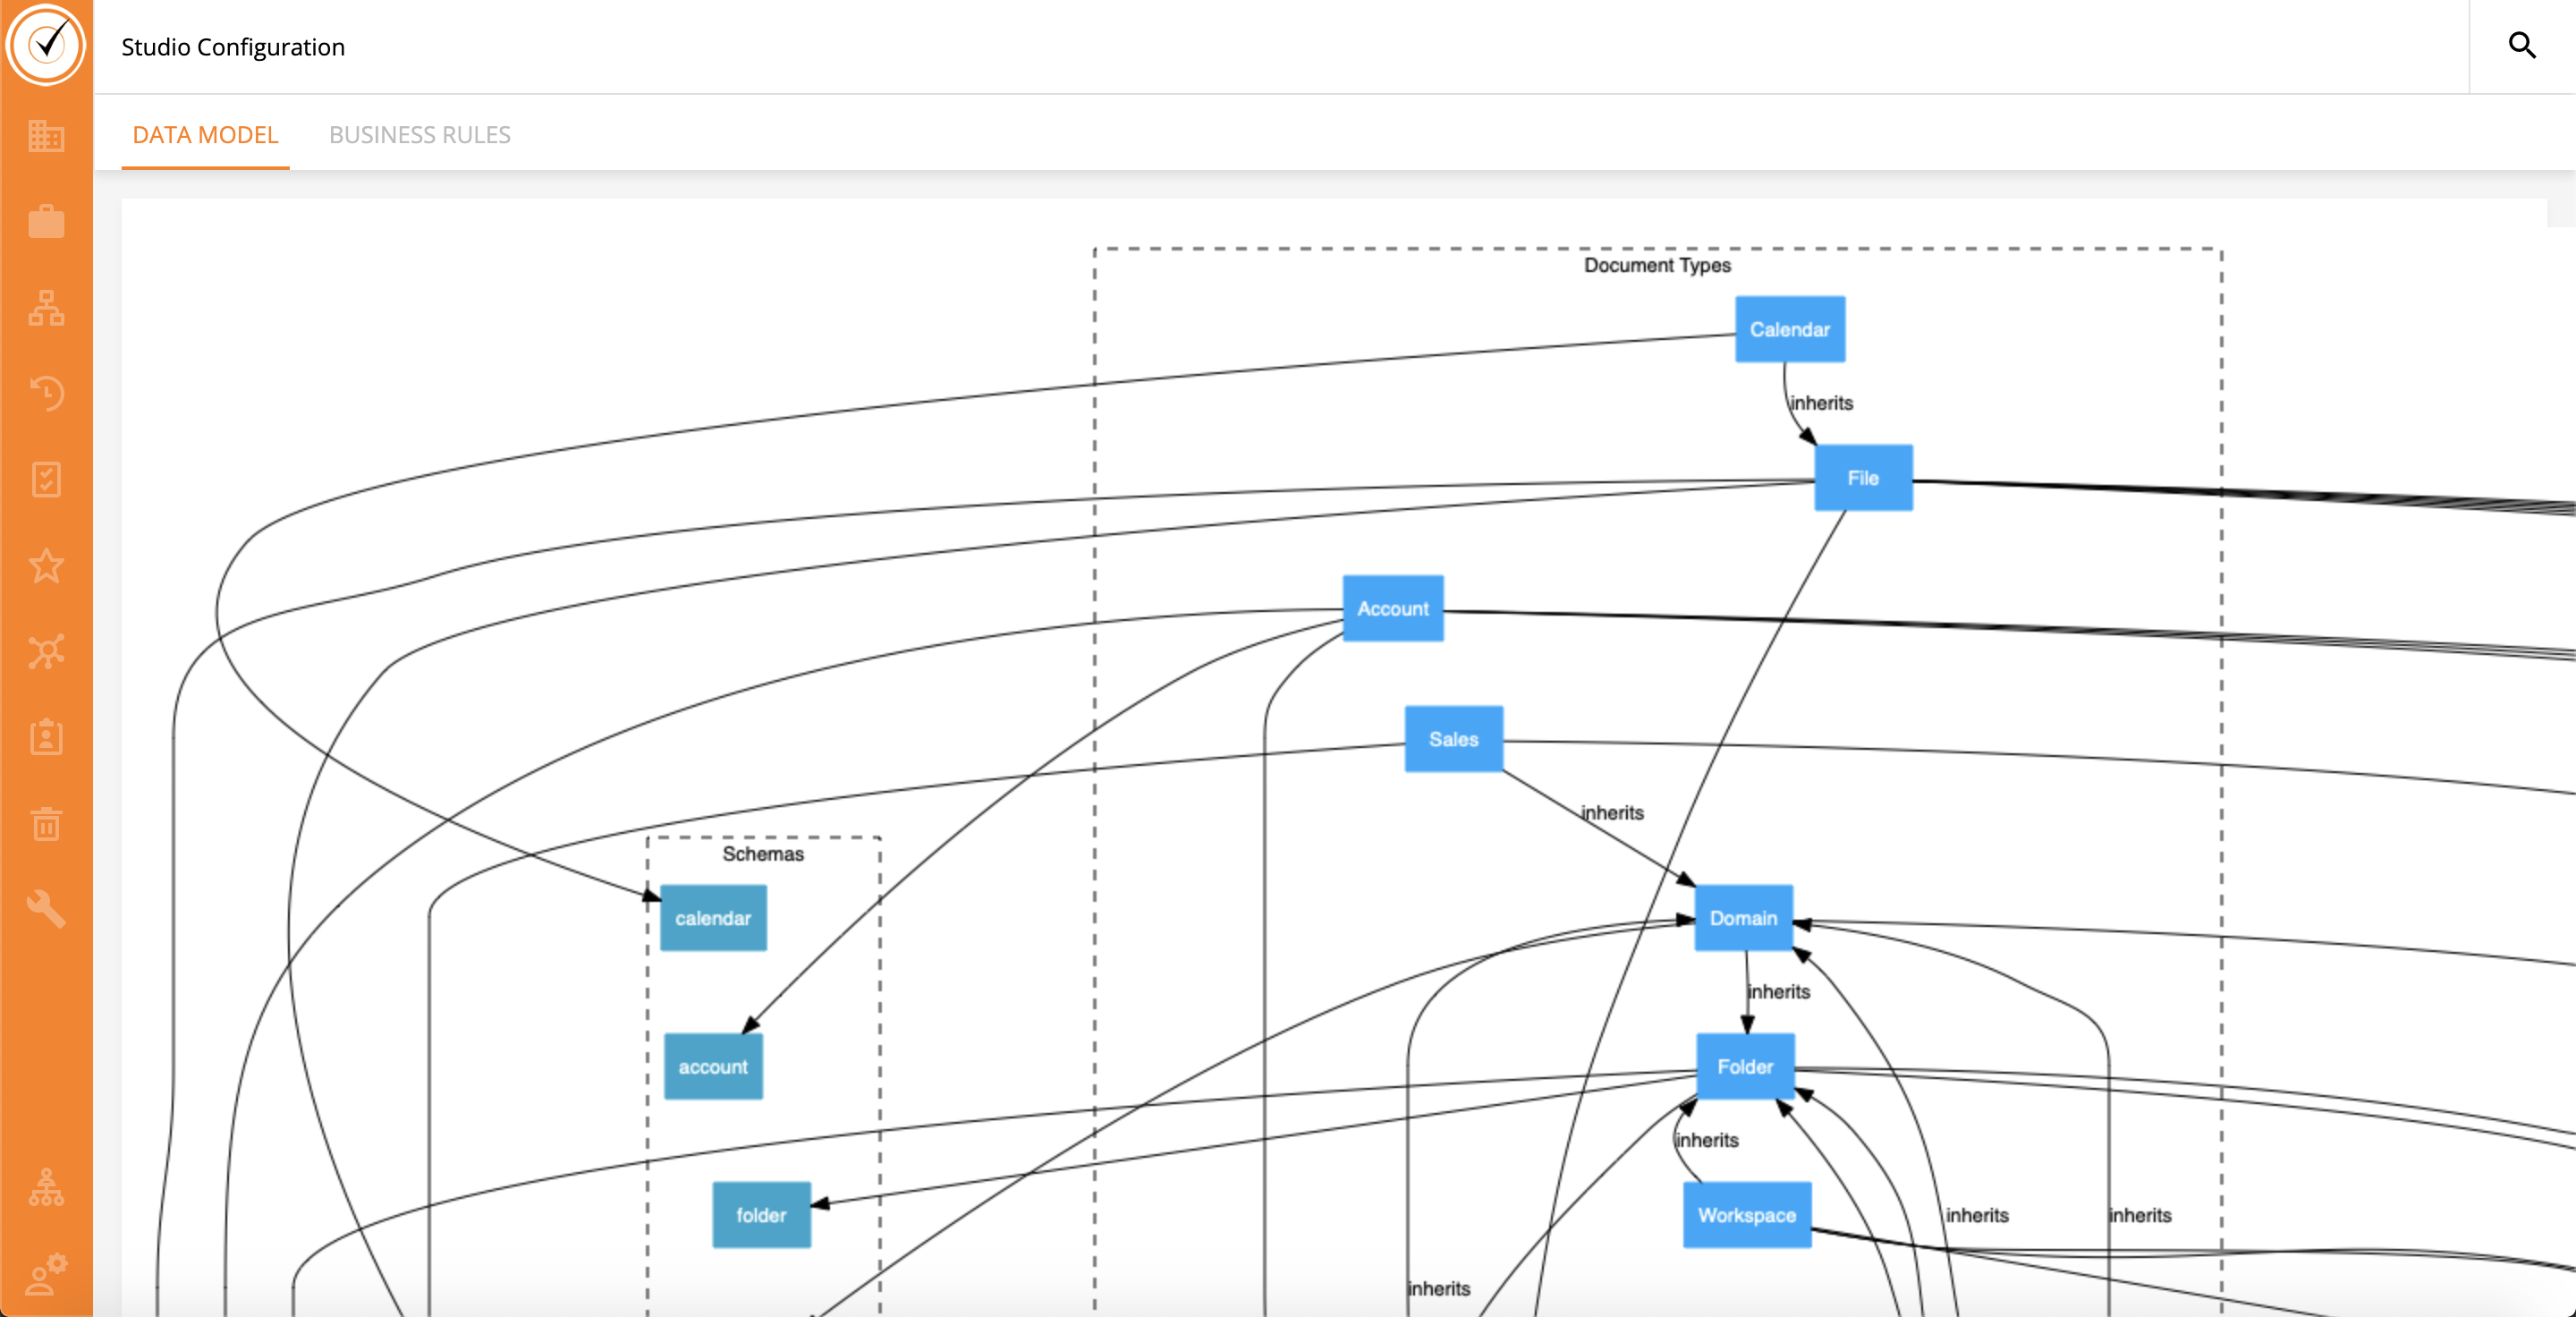Select the Workspace node in diagram
The image size is (2576, 1317).
point(1746,1215)
